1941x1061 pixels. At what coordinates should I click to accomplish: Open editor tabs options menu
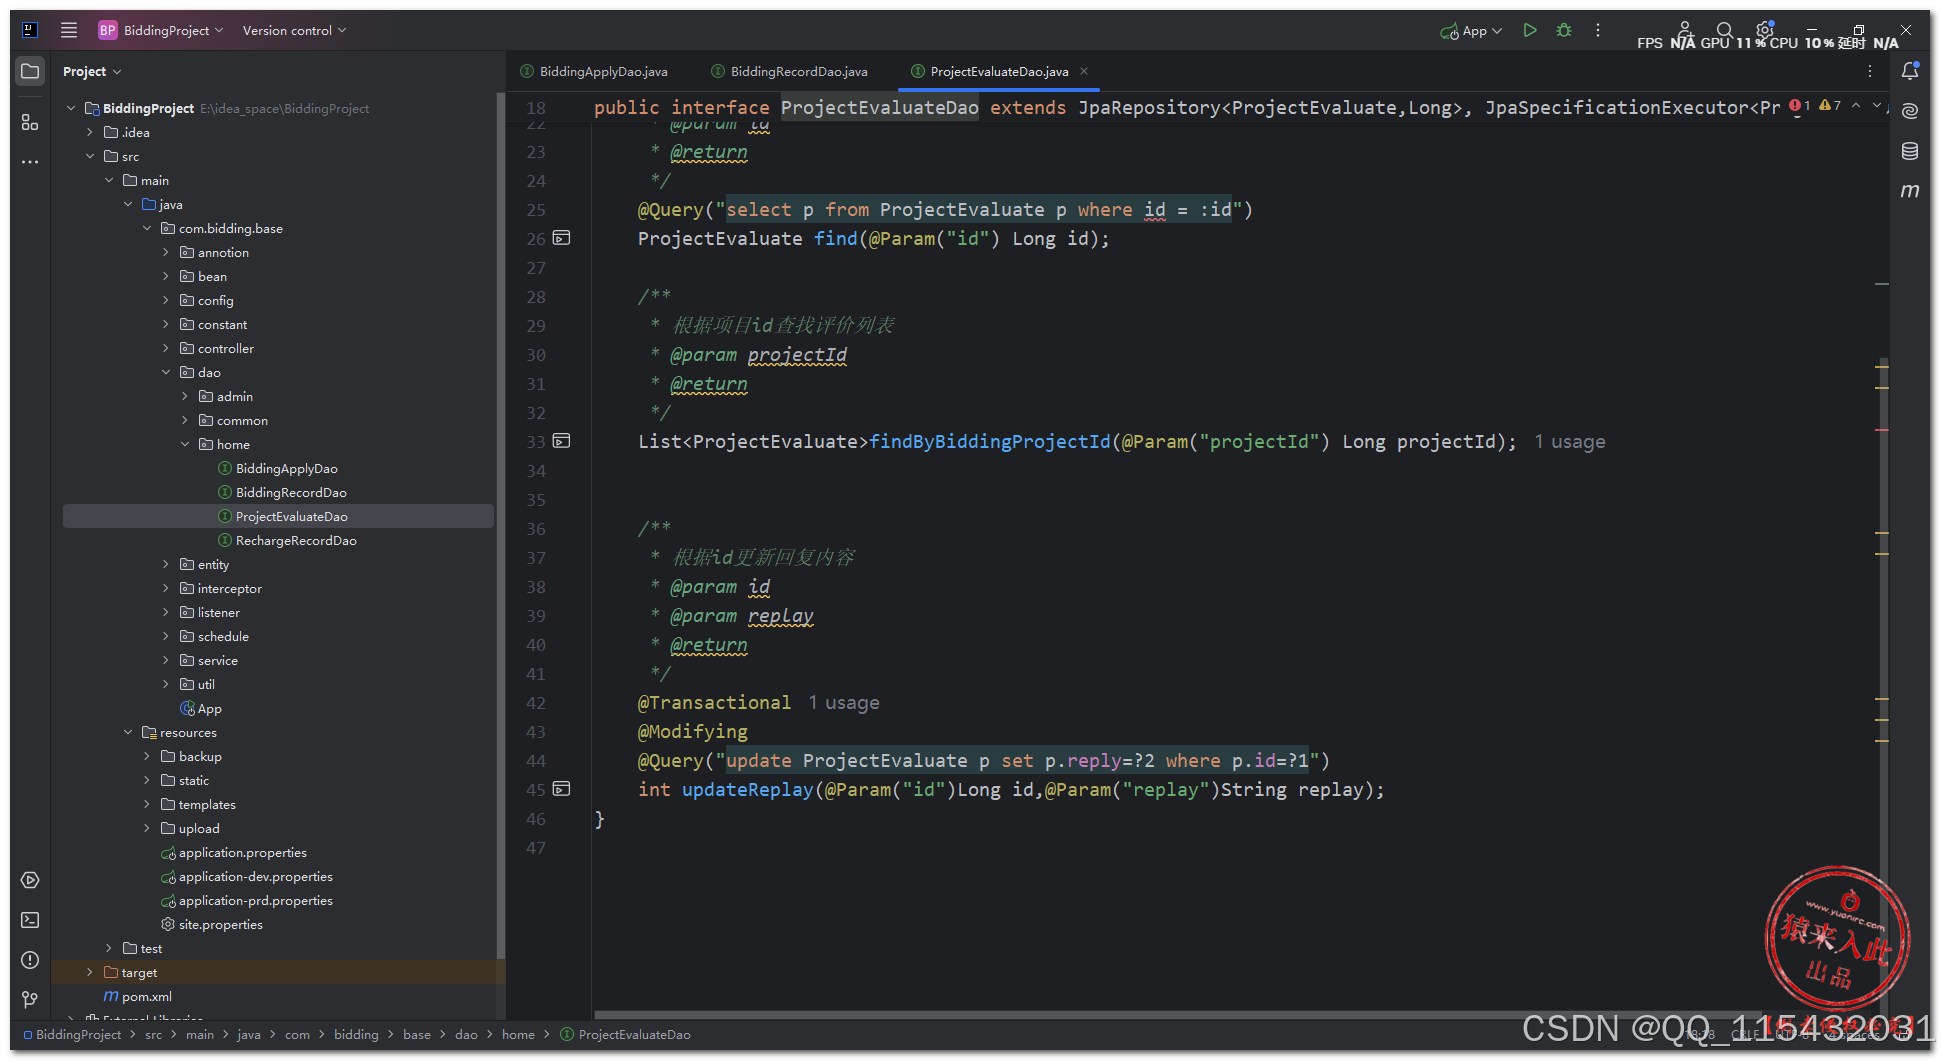[x=1870, y=71]
